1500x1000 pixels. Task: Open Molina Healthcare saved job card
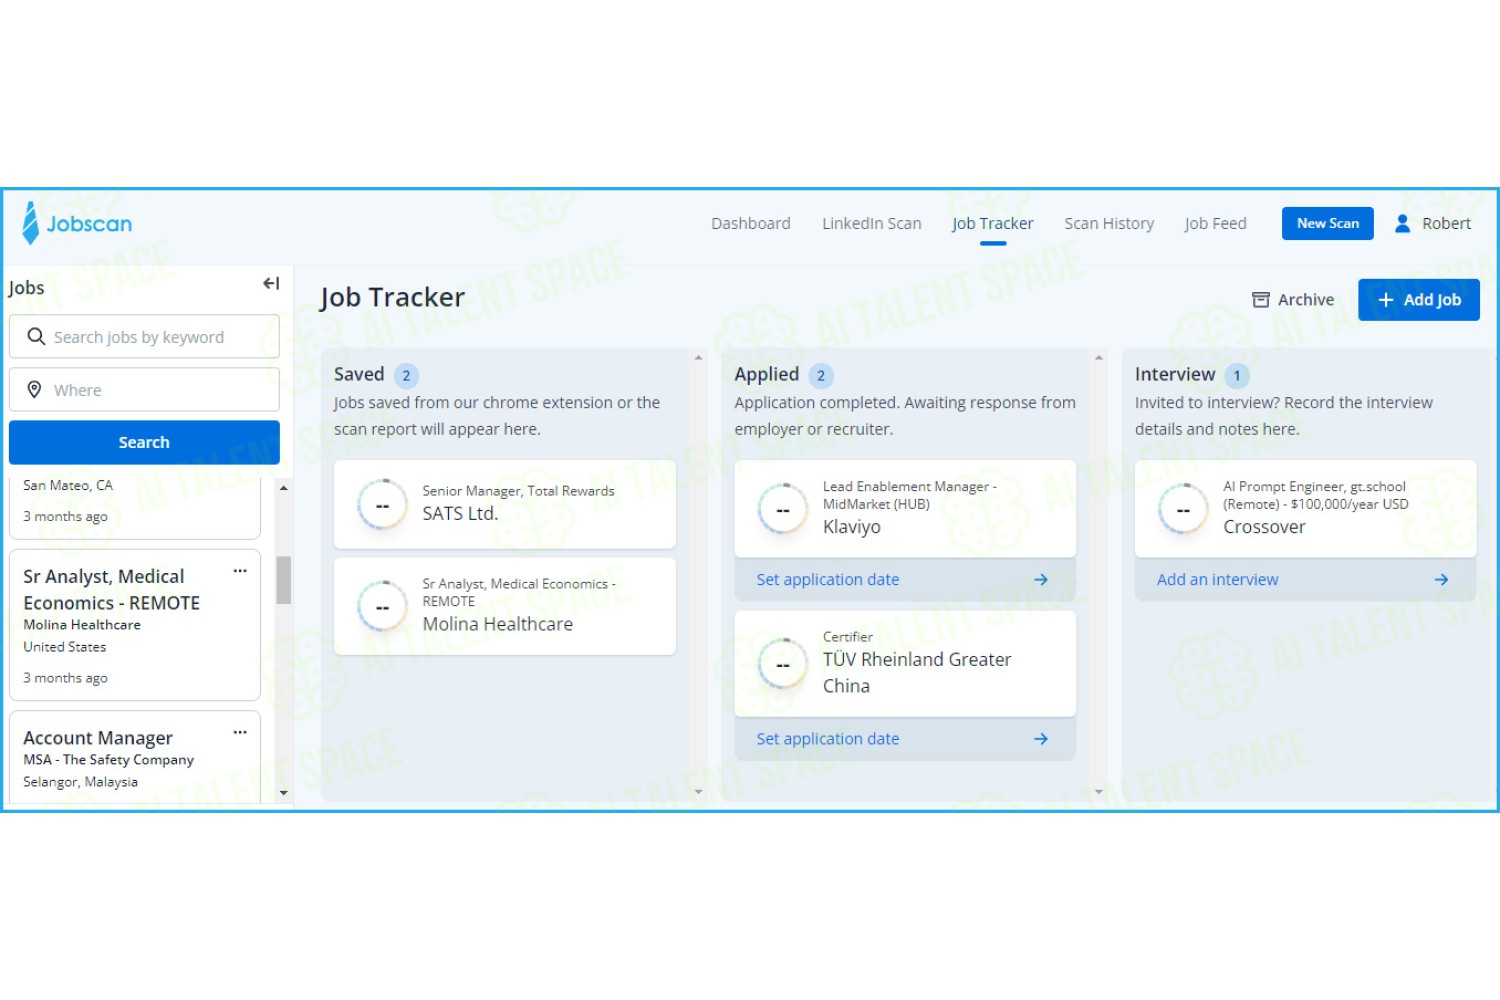[505, 606]
